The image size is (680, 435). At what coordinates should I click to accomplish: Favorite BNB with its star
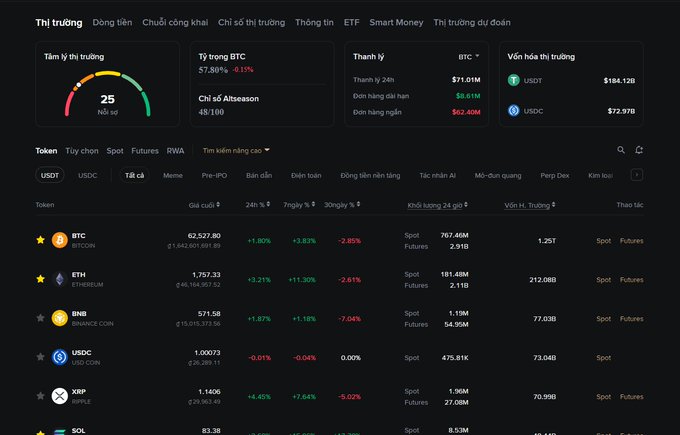click(x=40, y=318)
